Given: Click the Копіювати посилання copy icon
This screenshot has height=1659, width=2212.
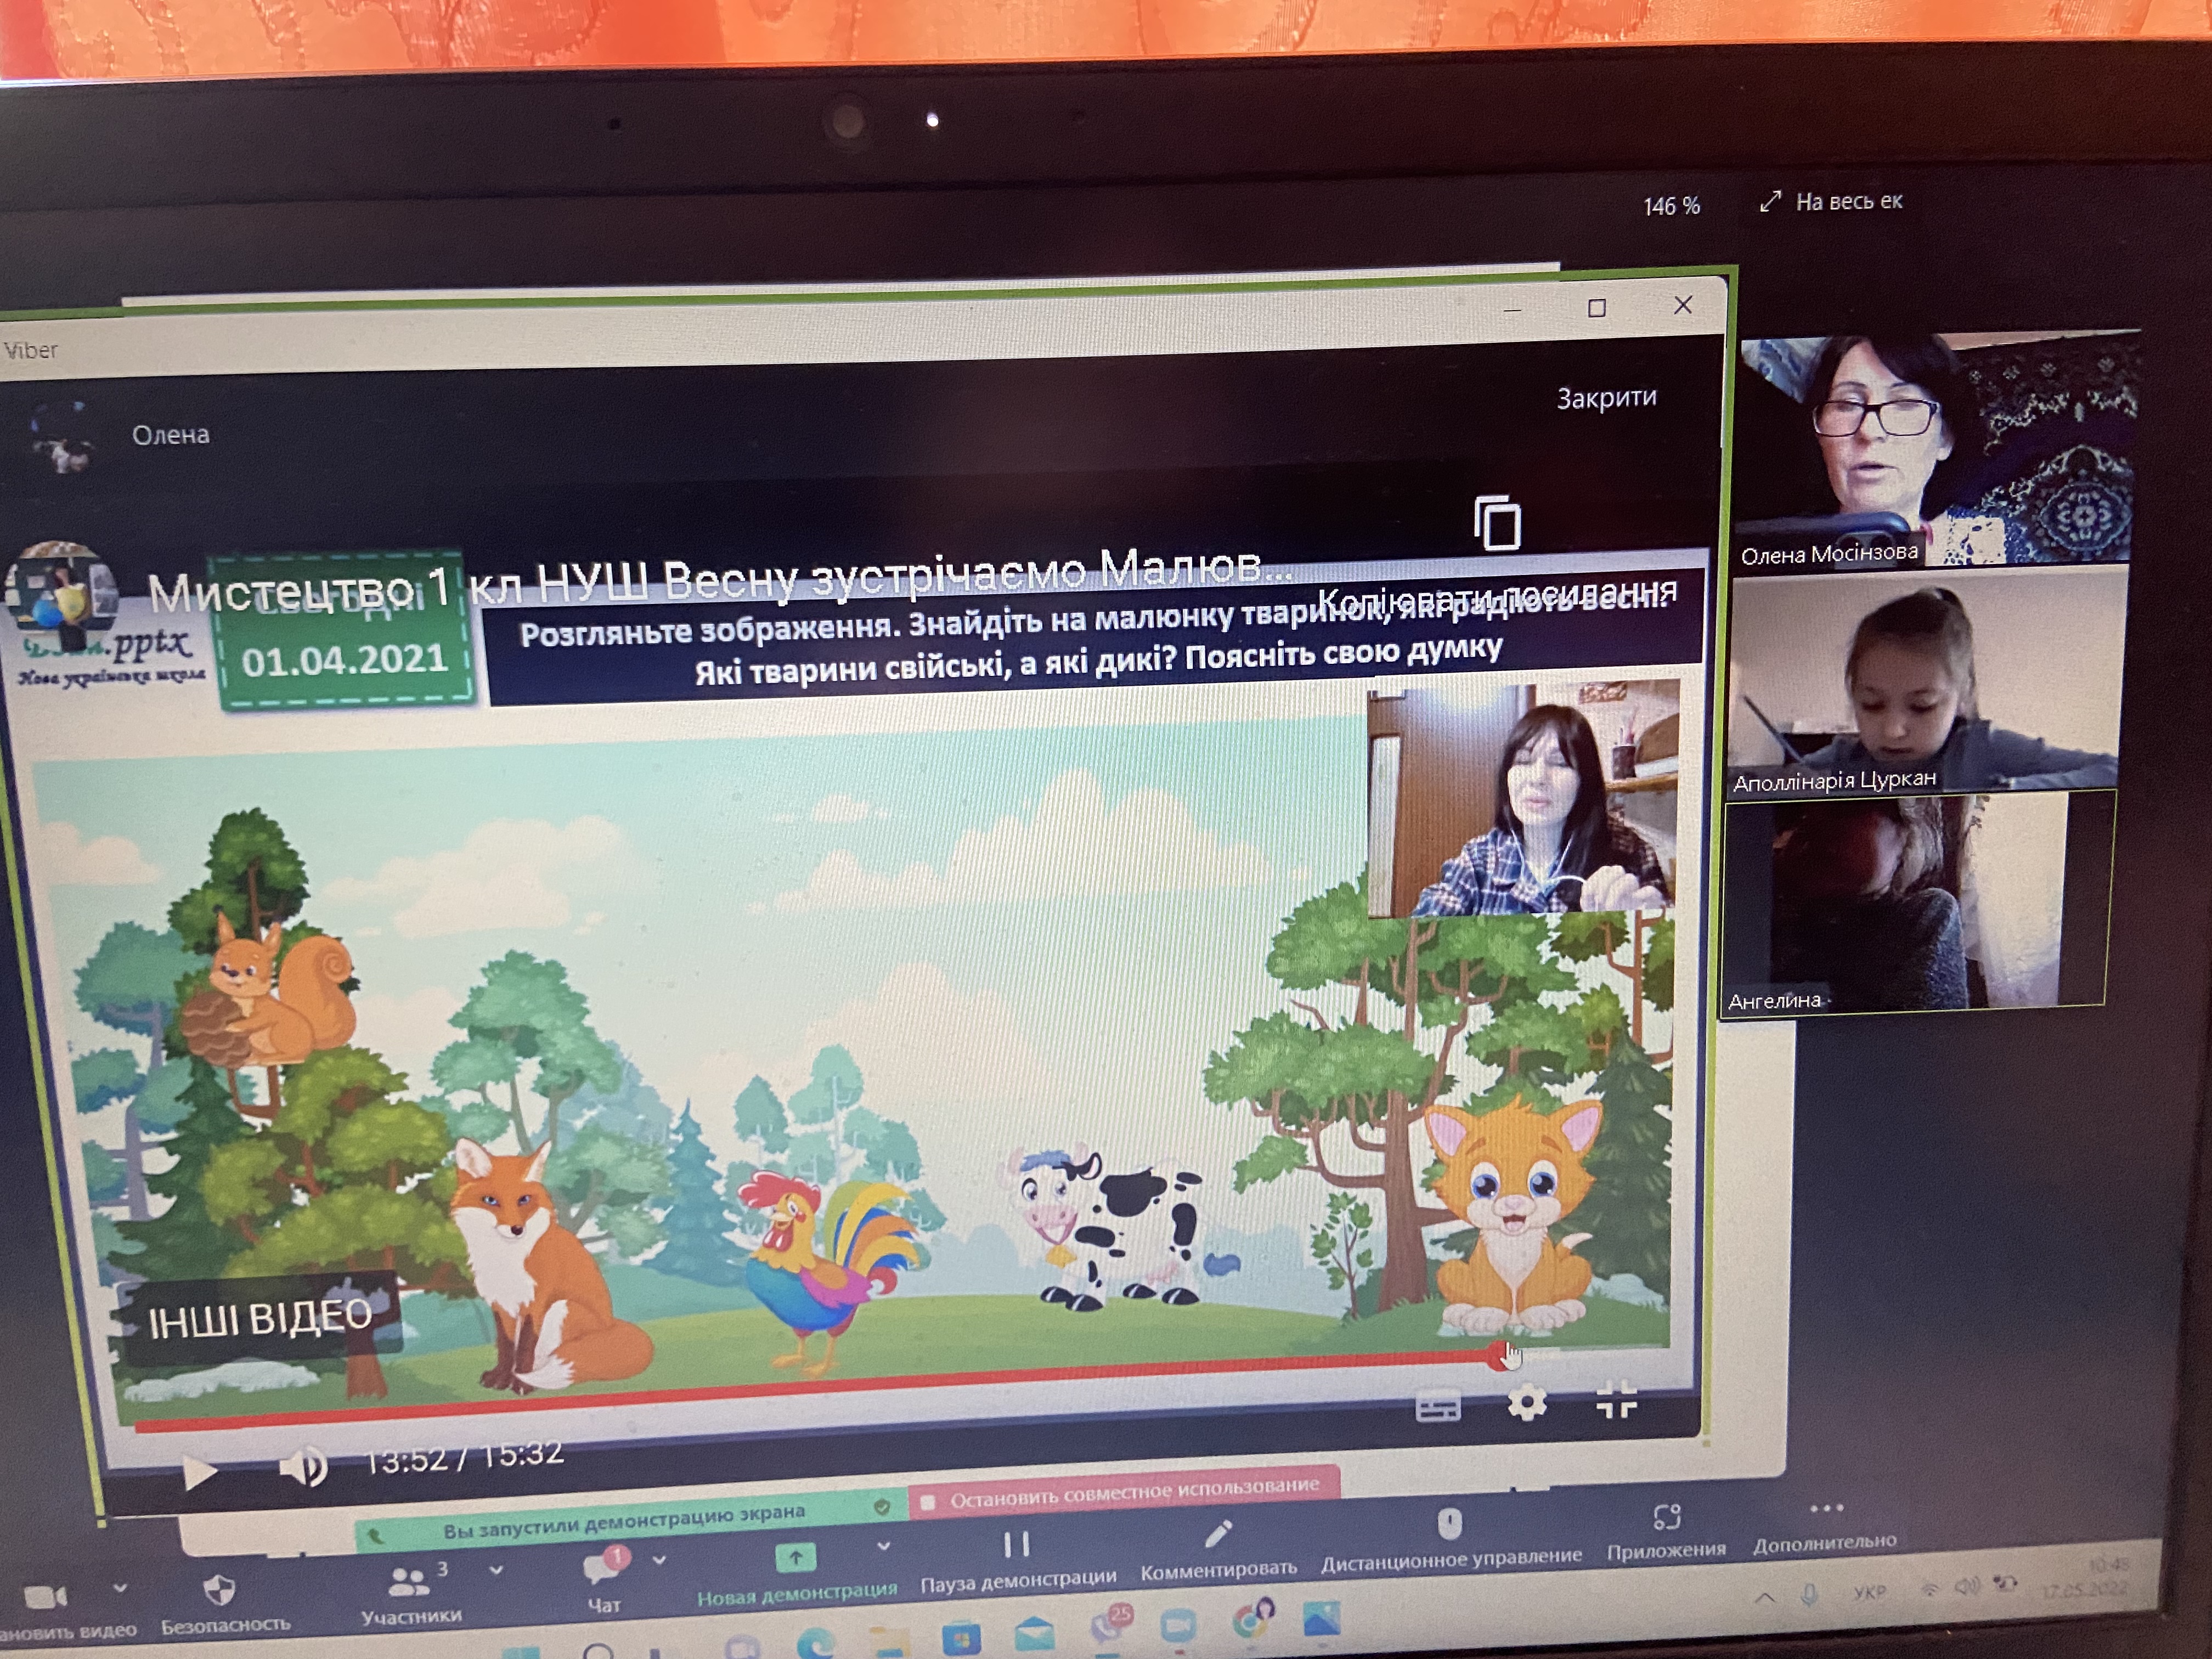Looking at the screenshot, I should tap(1497, 522).
